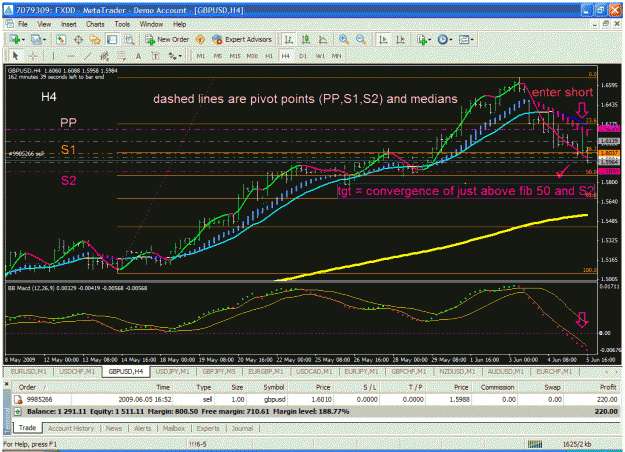Screen dimensions: 625x452
Task: Open the Profiles icon in the toolbar
Action: 36,39
